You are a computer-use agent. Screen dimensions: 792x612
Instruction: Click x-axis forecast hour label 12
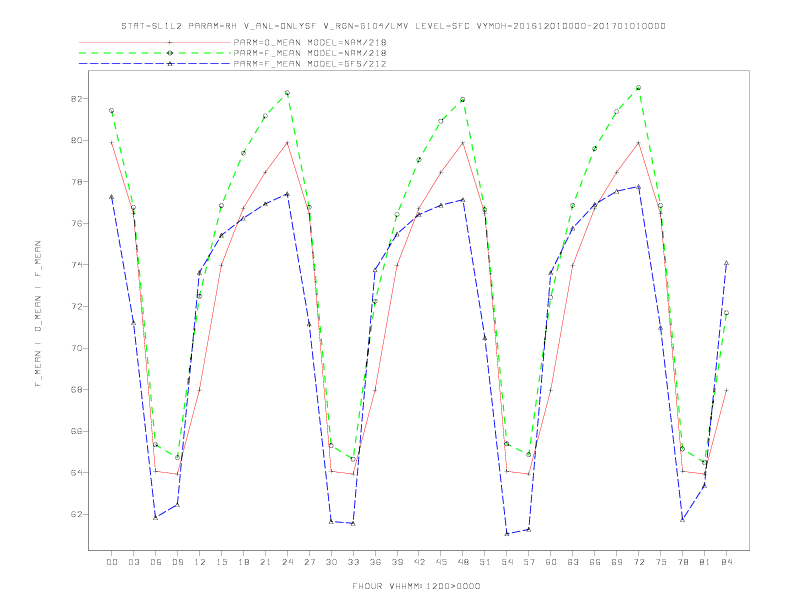[x=200, y=562]
